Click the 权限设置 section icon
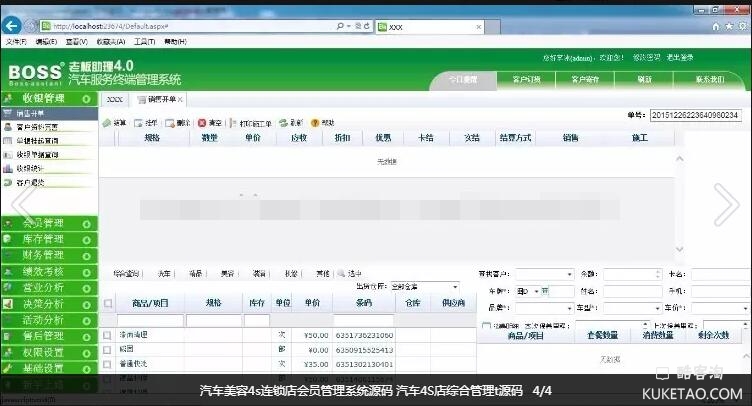Viewport: 752px width, 406px height. (x=8, y=353)
